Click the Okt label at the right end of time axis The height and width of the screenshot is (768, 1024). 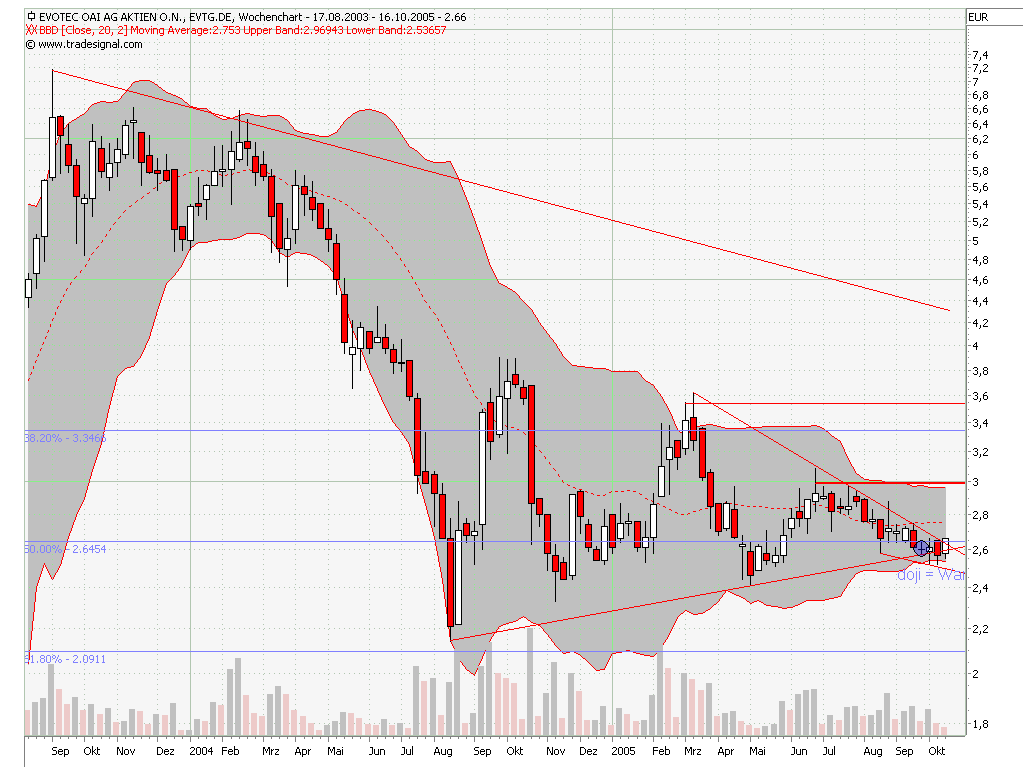pyautogui.click(x=937, y=750)
